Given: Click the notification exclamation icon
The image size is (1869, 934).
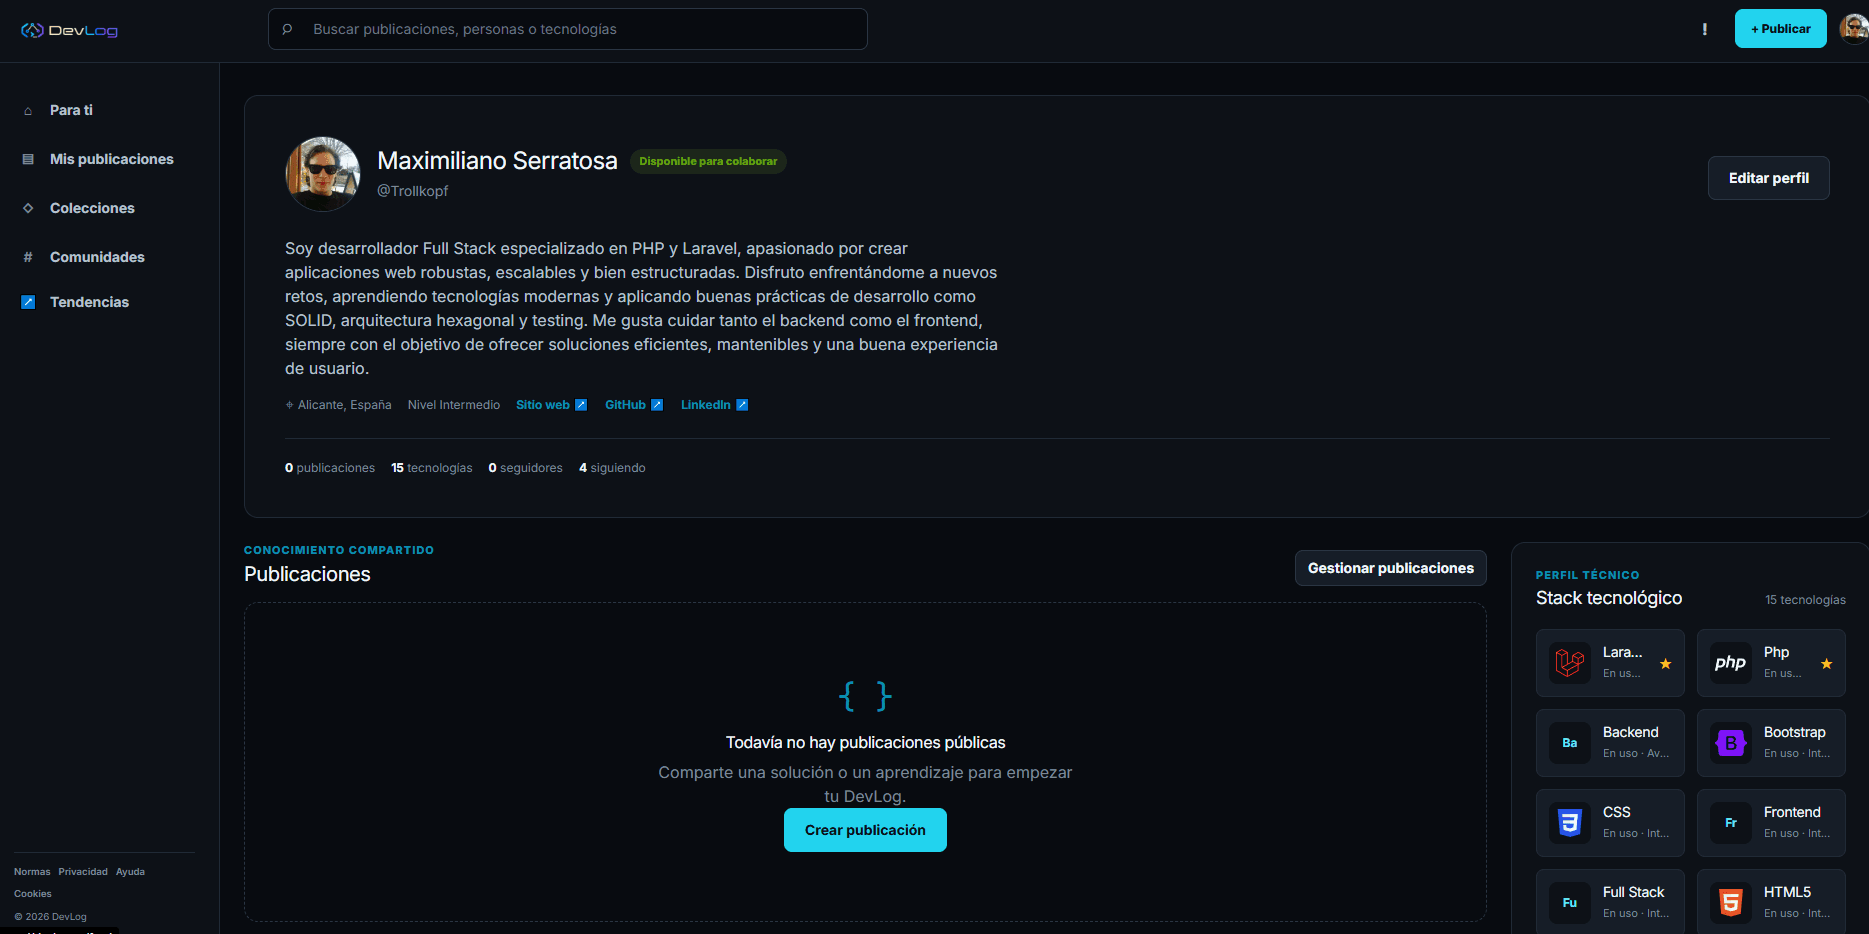Looking at the screenshot, I should pyautogui.click(x=1705, y=29).
